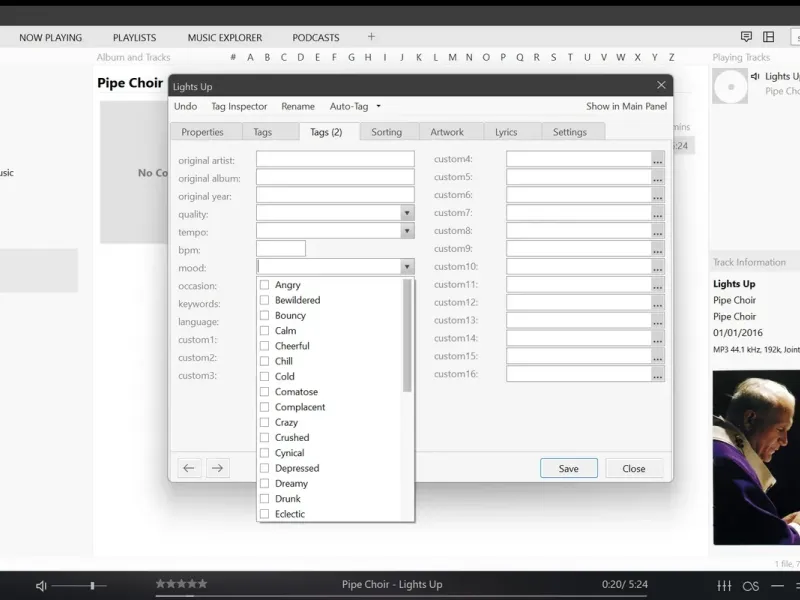Image resolution: width=800 pixels, height=600 pixels.
Task: Click the custom4 input field
Action: pyautogui.click(x=579, y=159)
